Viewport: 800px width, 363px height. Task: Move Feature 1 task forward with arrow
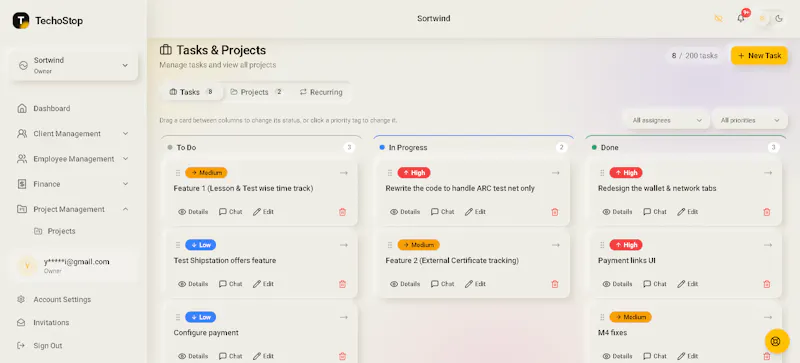click(x=344, y=173)
